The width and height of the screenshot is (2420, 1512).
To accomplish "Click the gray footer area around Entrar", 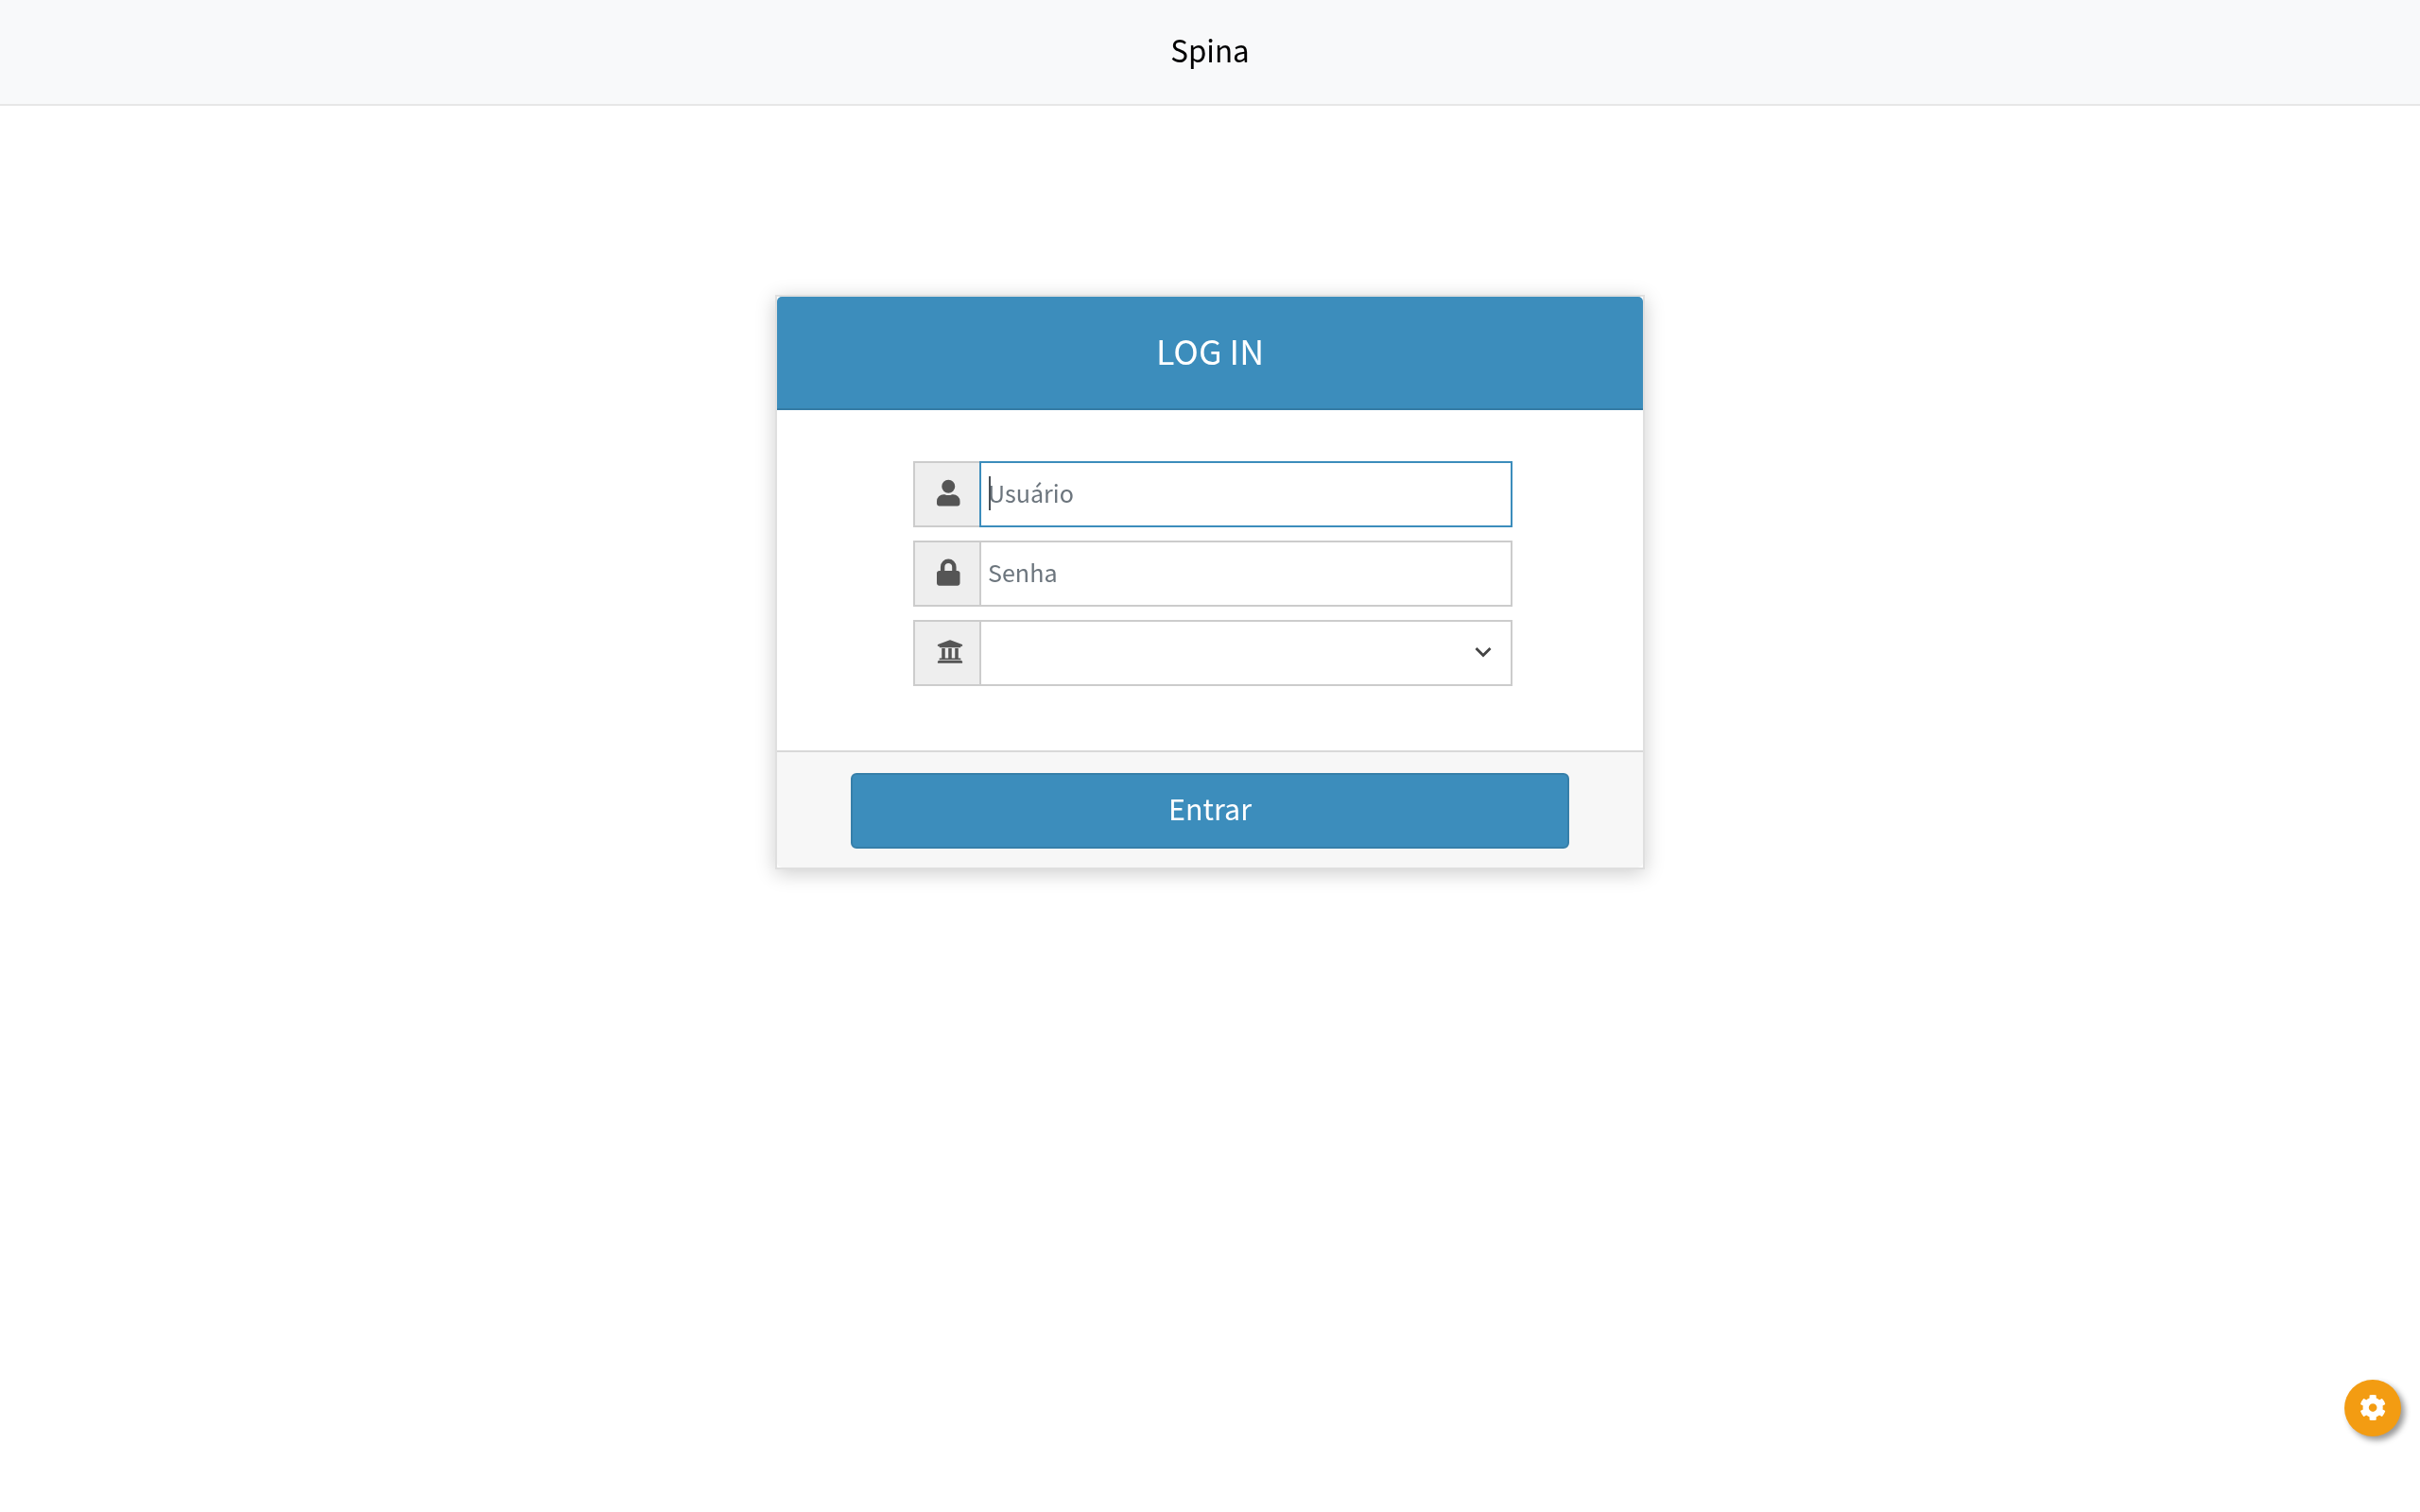I will click(812, 810).
